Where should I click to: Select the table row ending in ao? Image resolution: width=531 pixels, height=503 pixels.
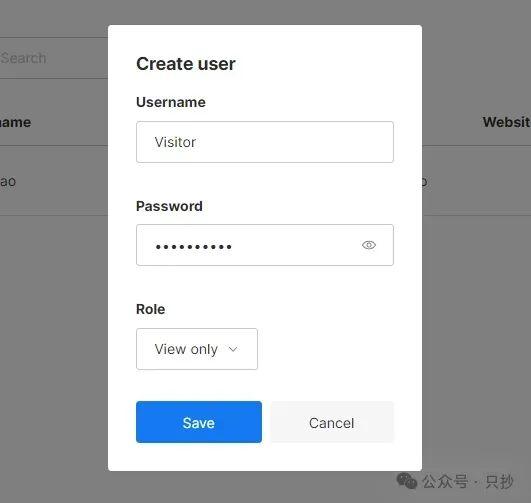tap(54, 181)
